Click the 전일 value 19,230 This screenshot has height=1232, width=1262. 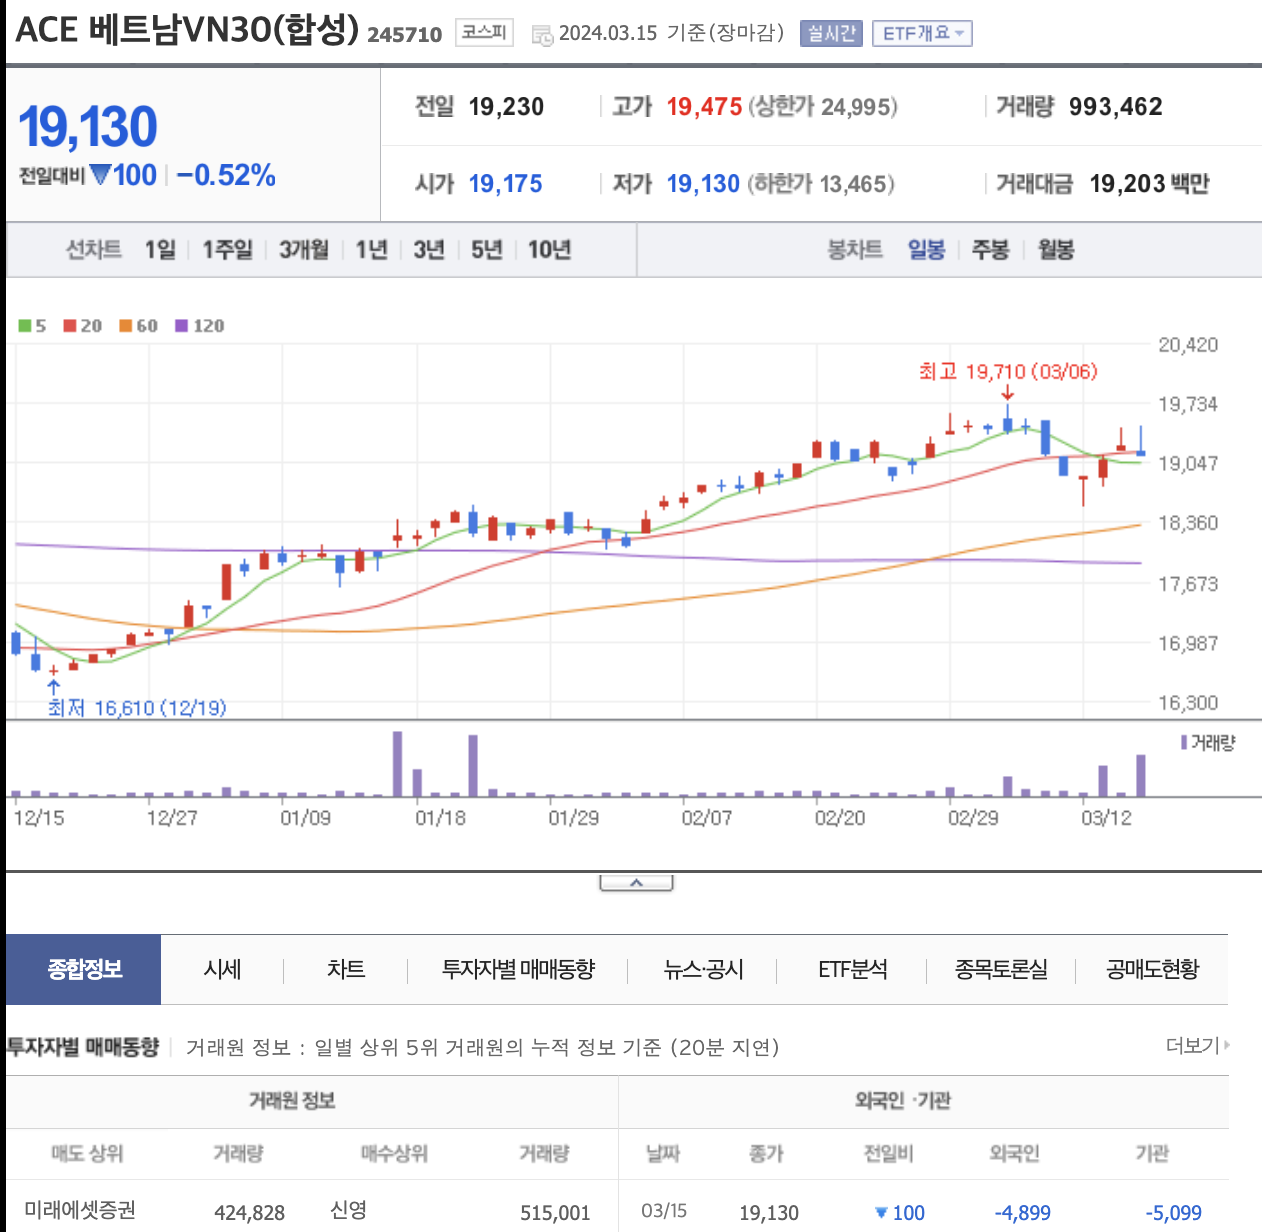(x=506, y=107)
